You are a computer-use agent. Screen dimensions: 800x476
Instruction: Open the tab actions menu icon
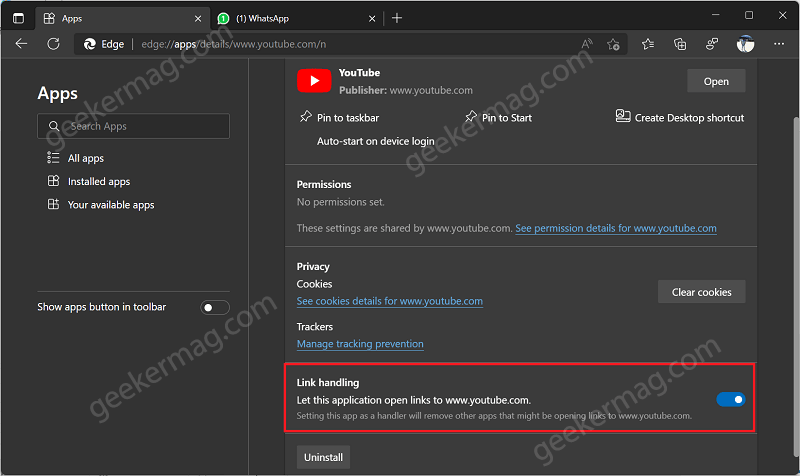(18, 18)
